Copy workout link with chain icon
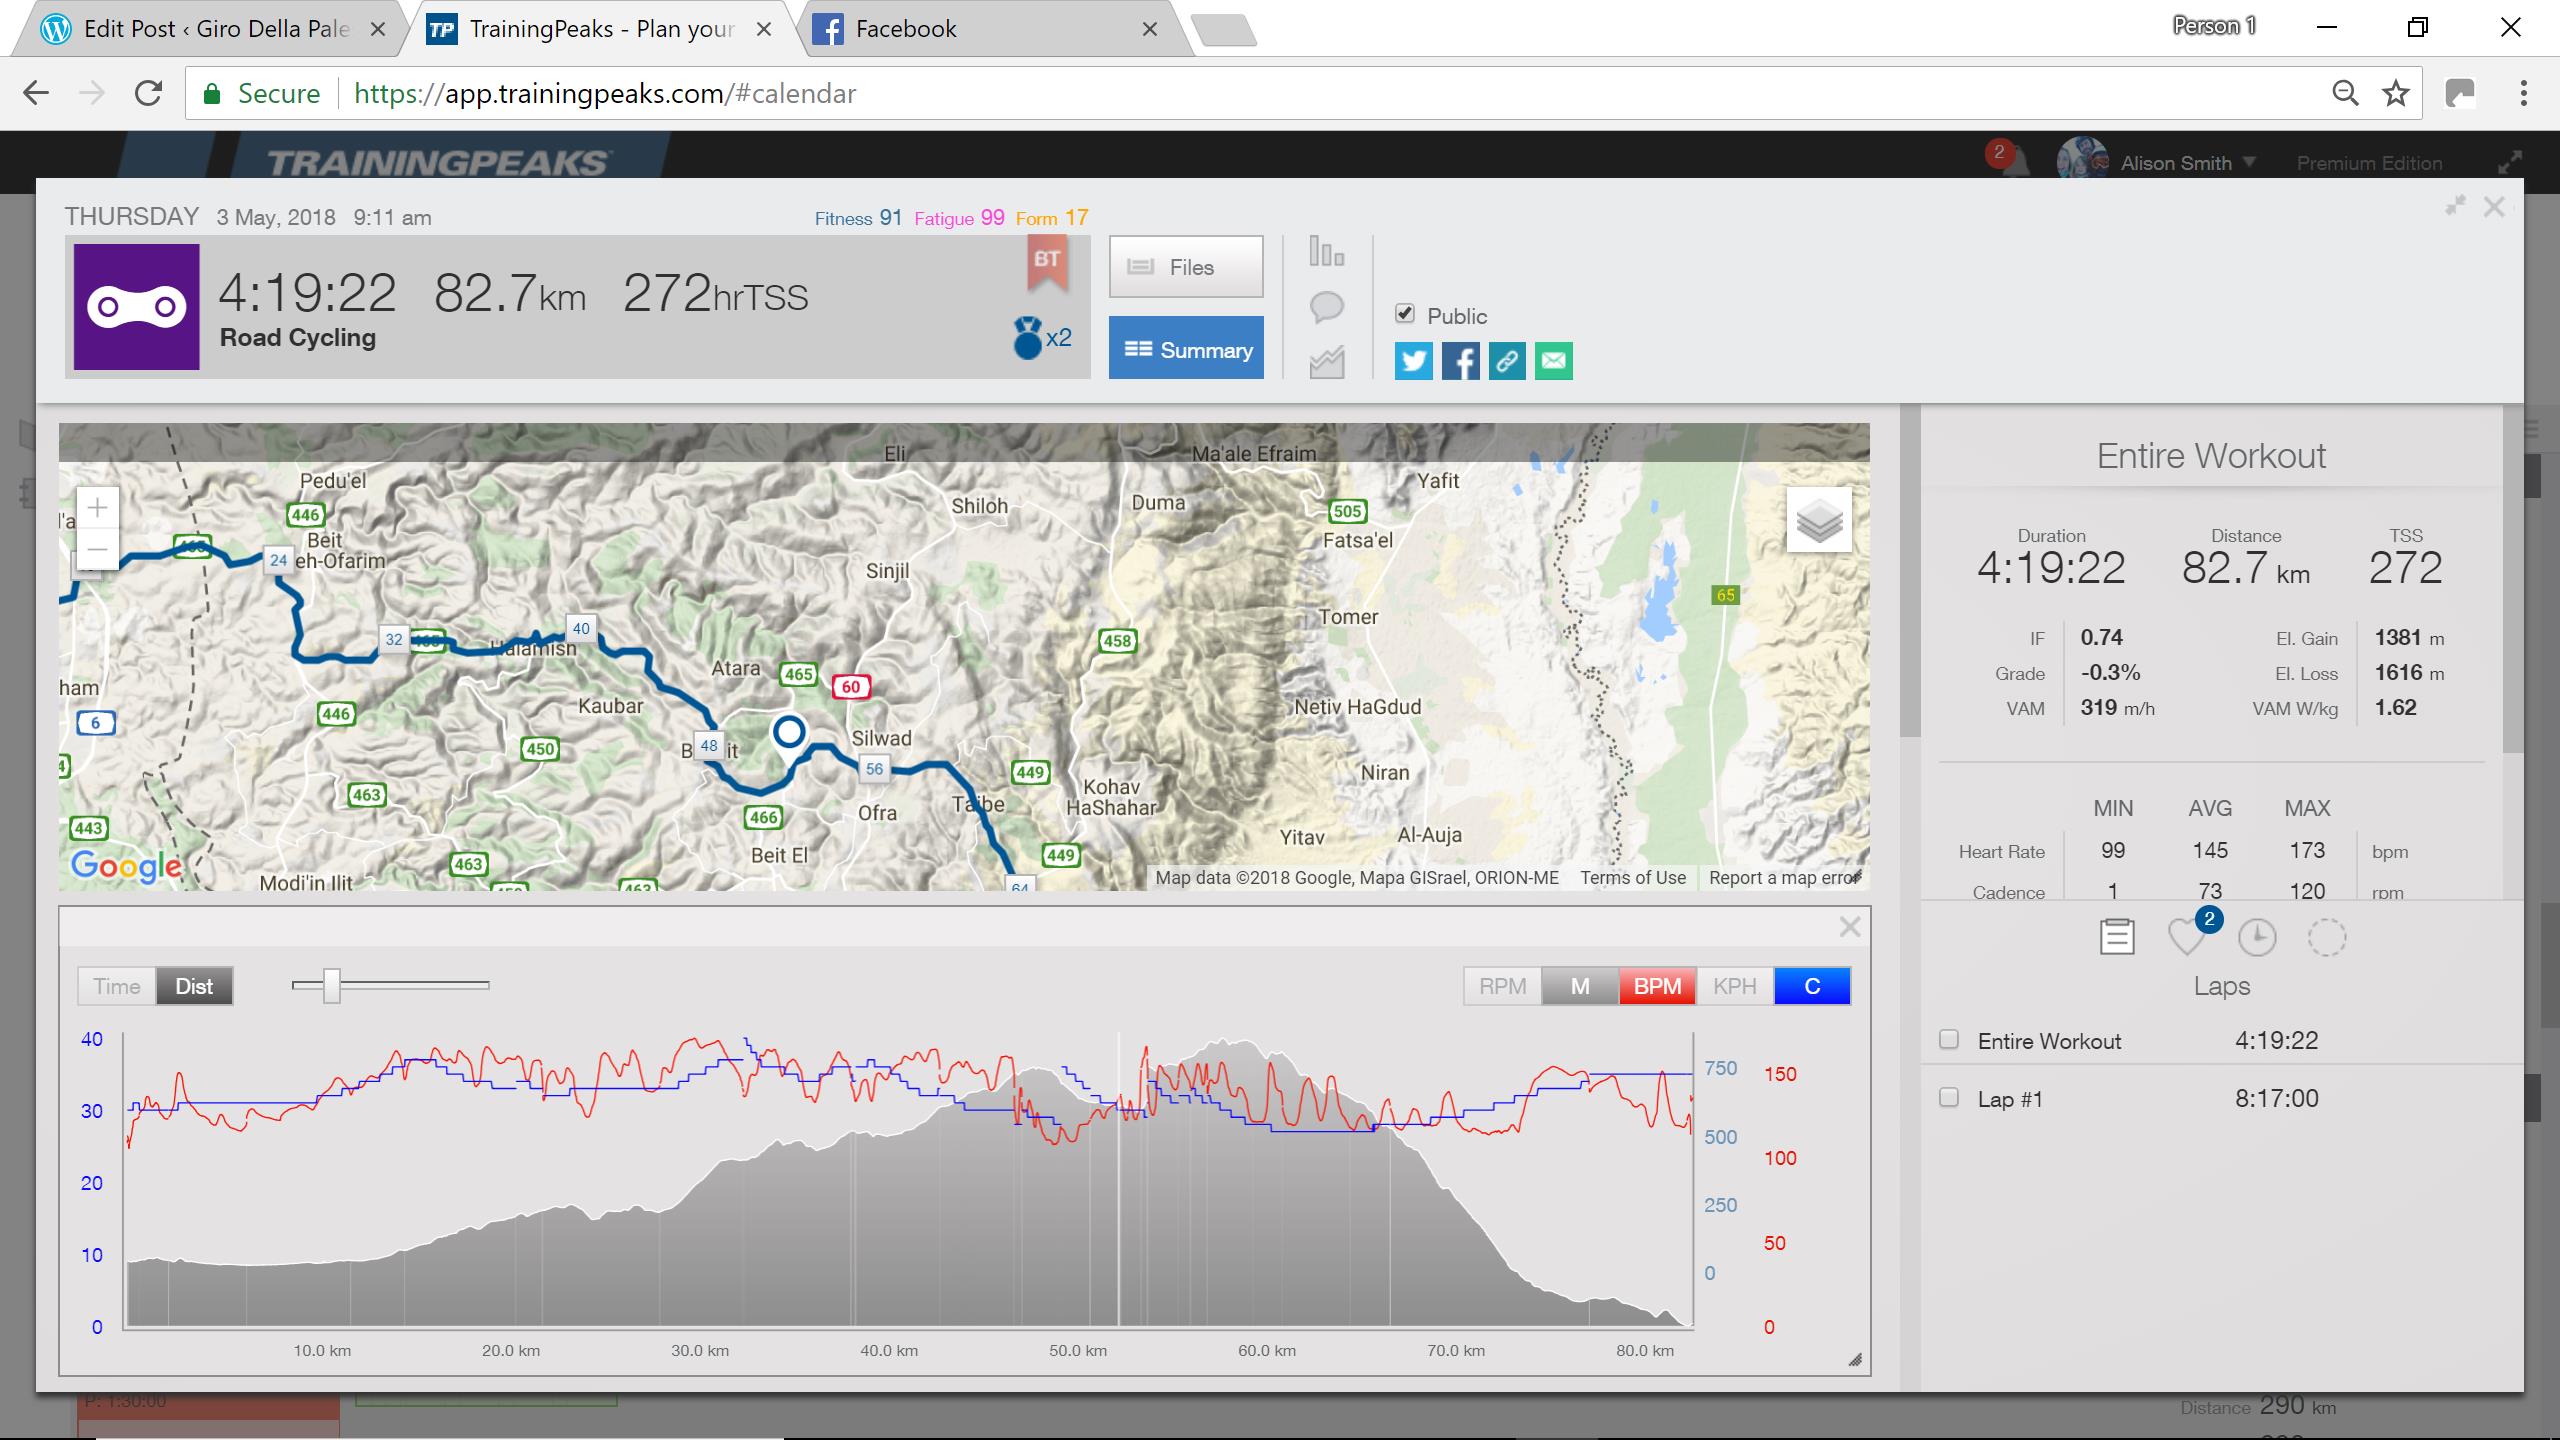This screenshot has width=2560, height=1440. (1507, 361)
